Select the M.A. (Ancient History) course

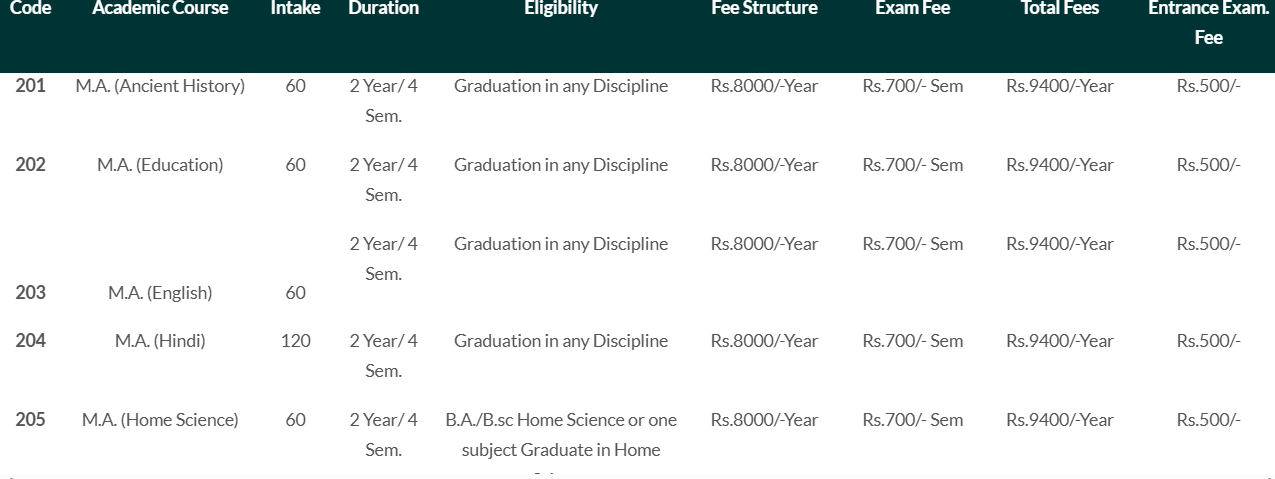(x=160, y=86)
